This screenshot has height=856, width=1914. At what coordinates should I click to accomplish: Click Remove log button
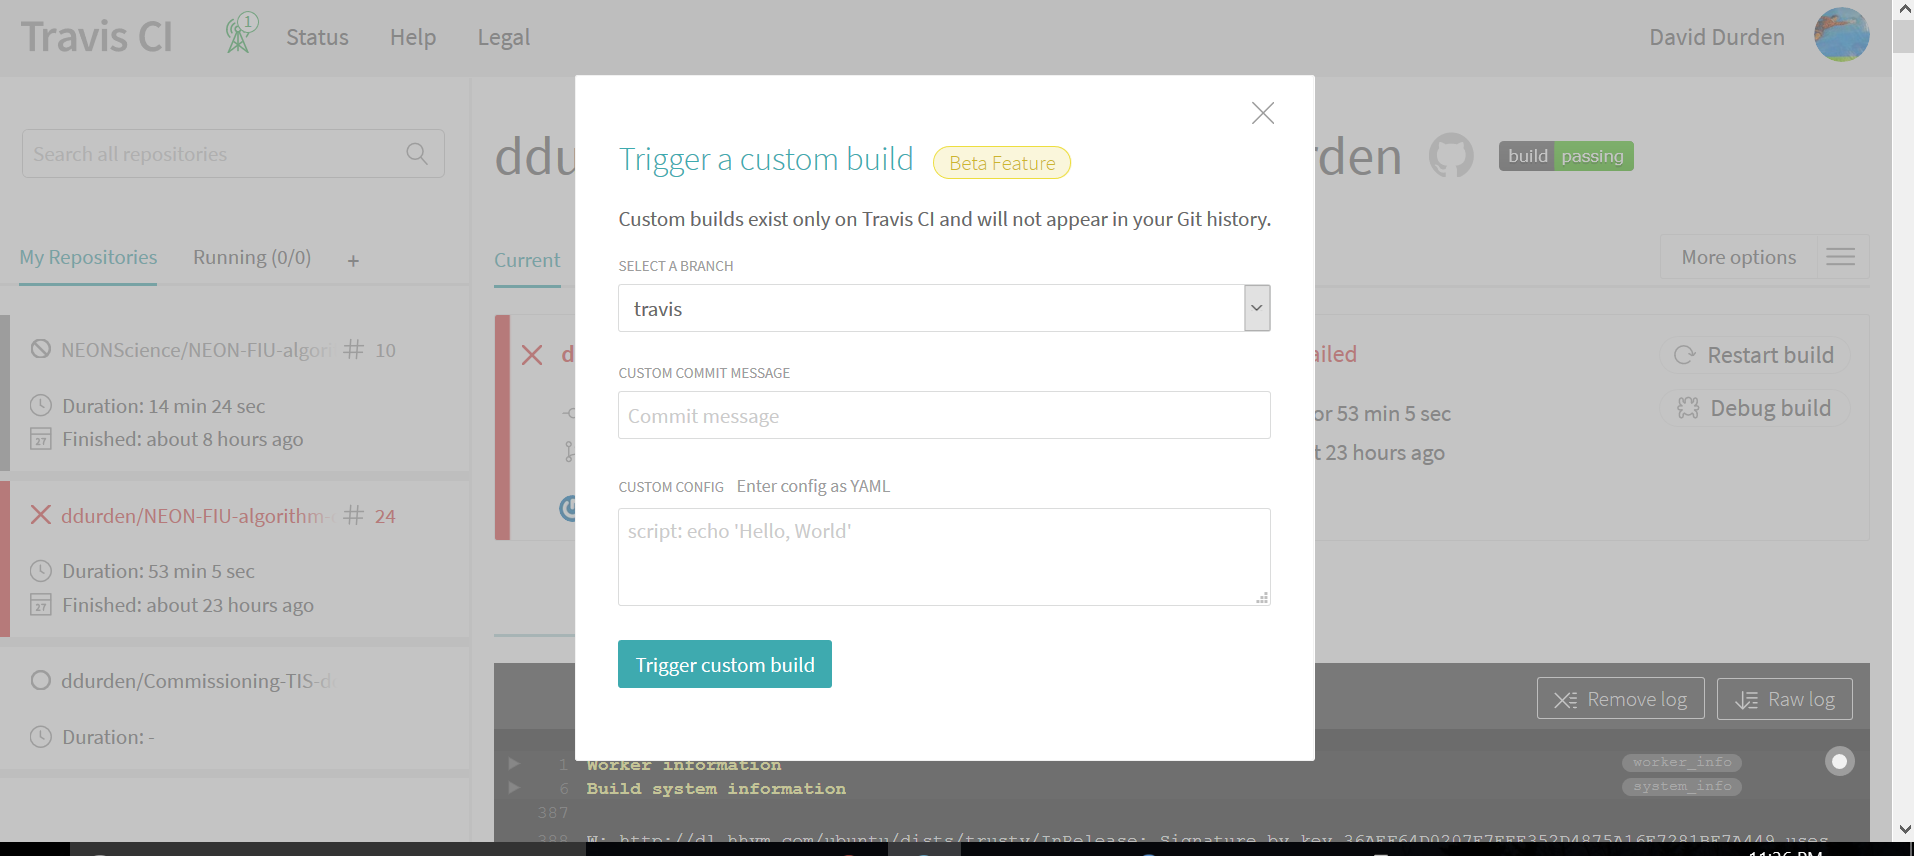pyautogui.click(x=1621, y=699)
